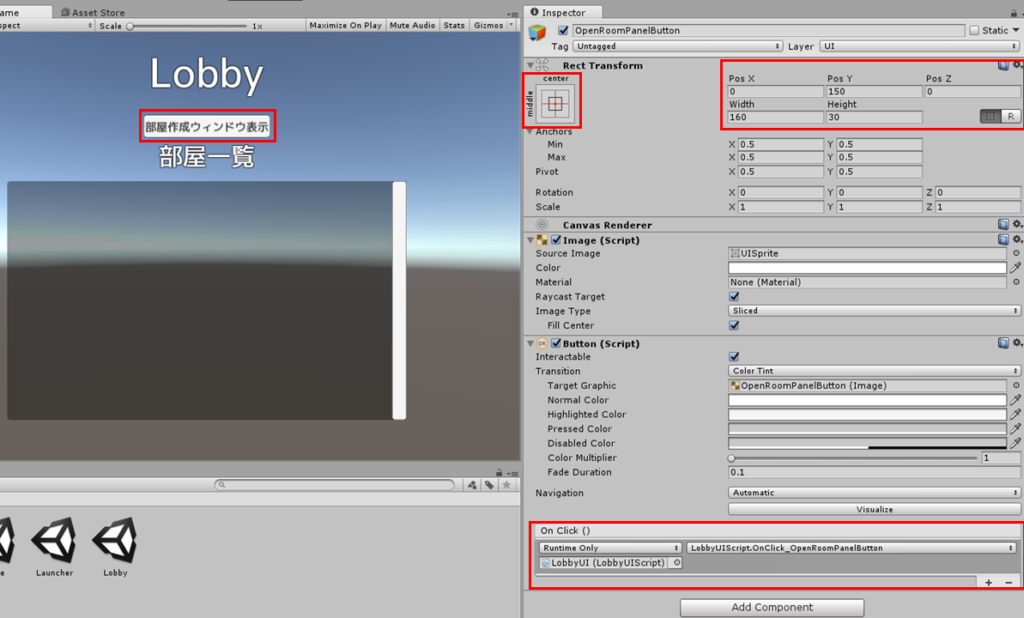Click the search by type icon in Project panel

(472, 485)
